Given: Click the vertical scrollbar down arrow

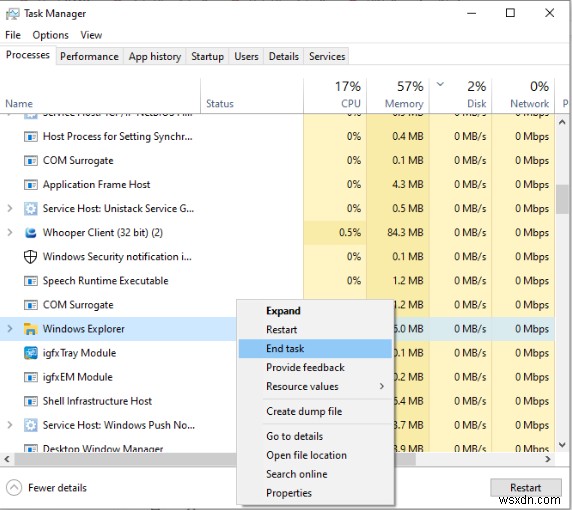Looking at the screenshot, I should tap(562, 445).
